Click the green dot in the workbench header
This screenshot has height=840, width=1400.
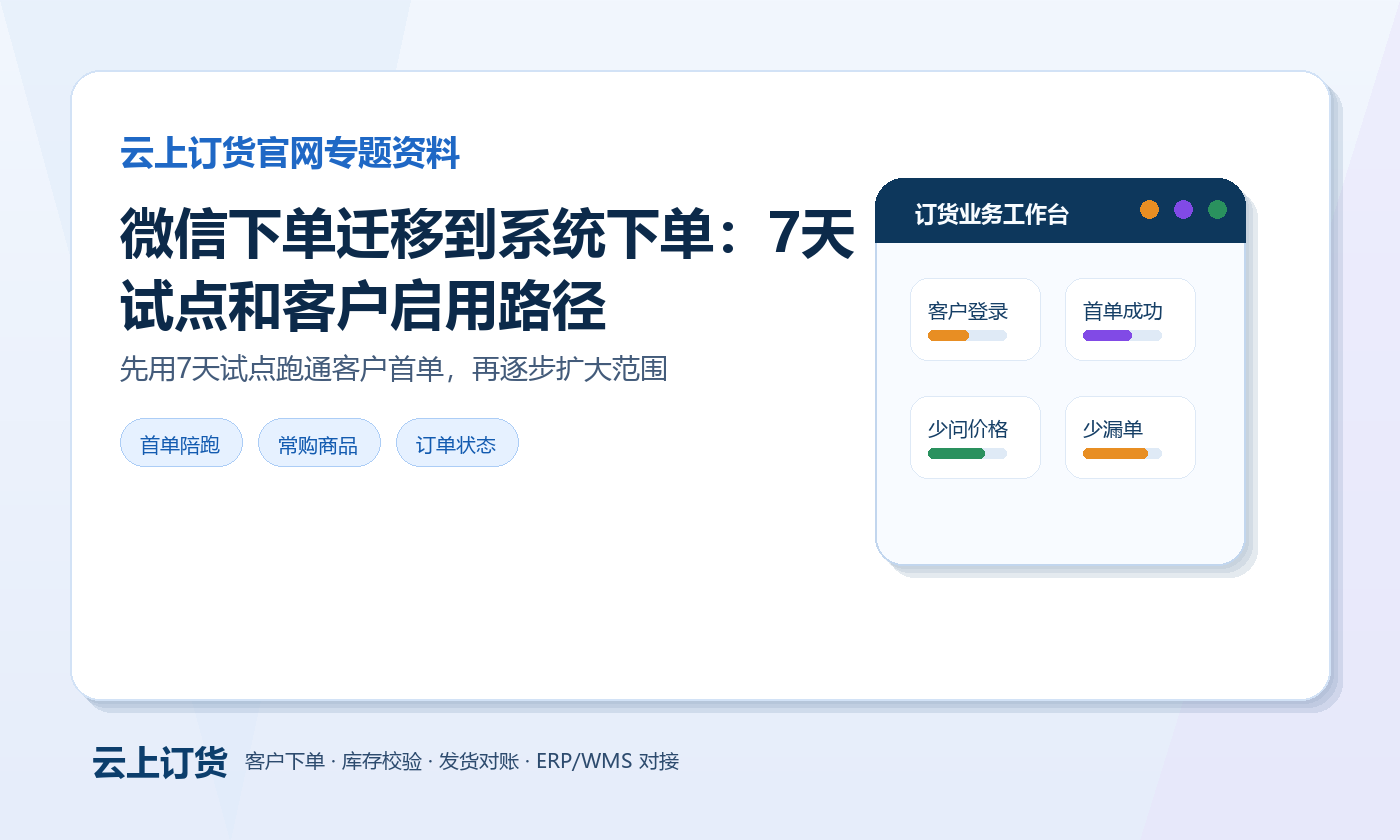pos(1217,209)
